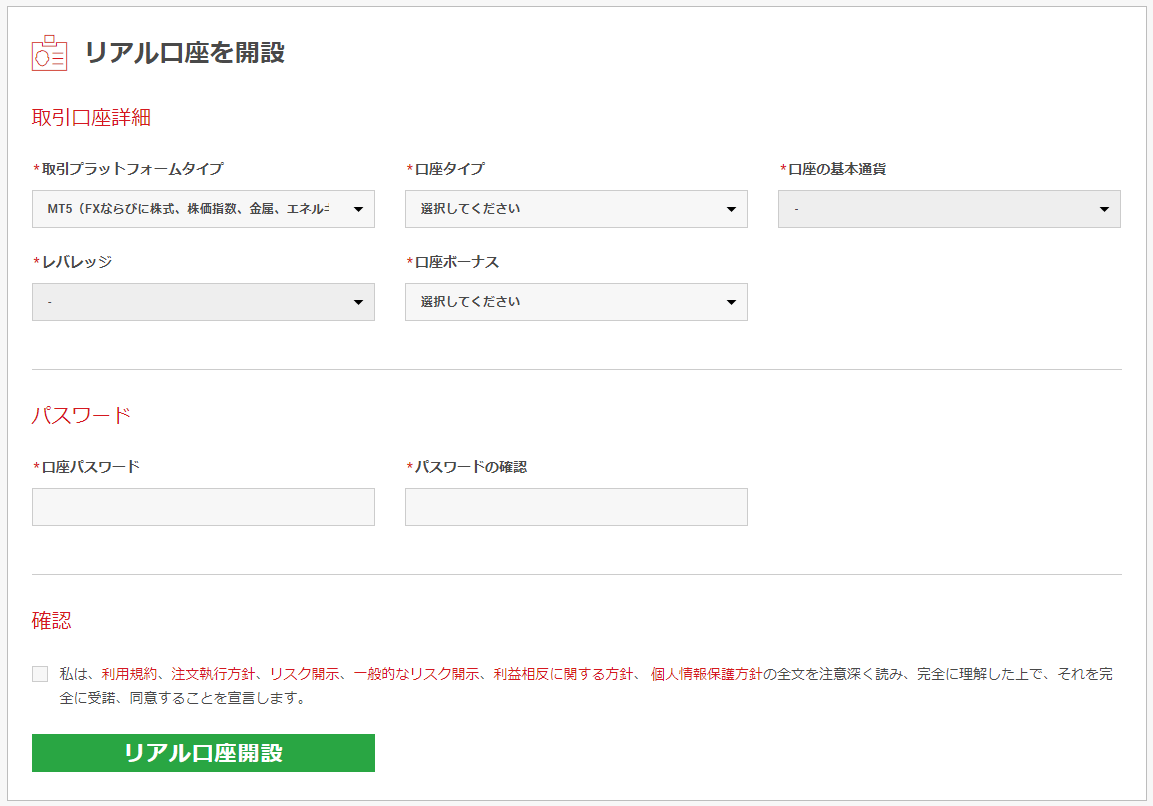Click inside the 口座パスワード field

203,507
